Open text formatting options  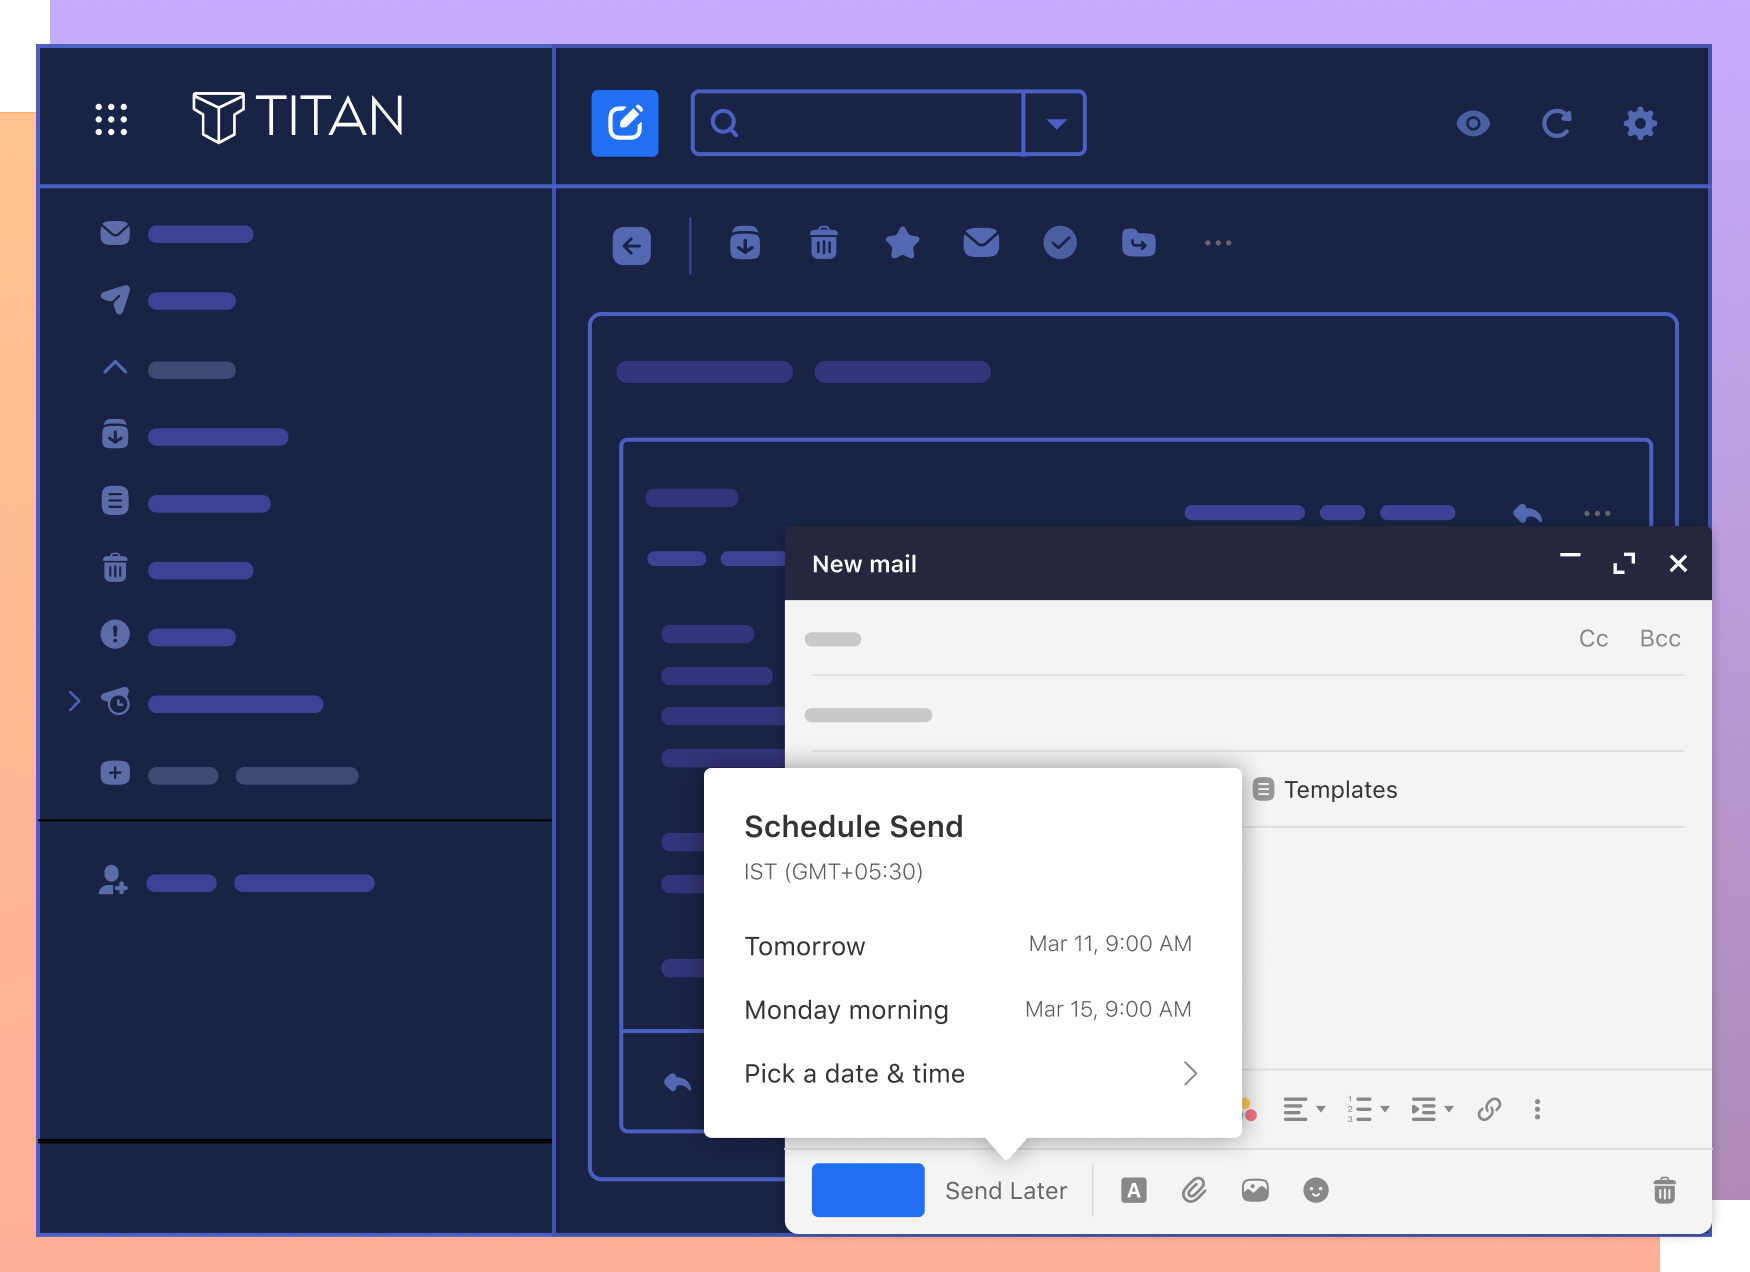tap(1133, 1190)
